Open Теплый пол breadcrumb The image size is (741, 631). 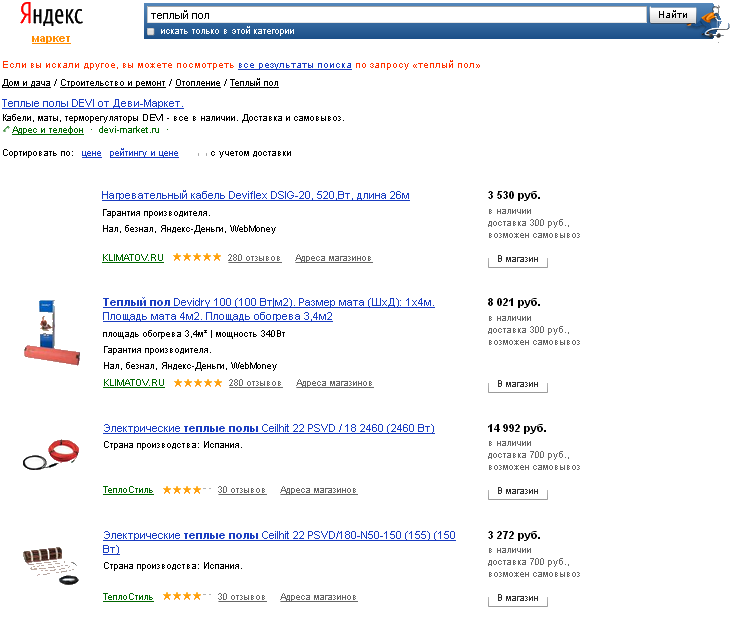coord(254,83)
